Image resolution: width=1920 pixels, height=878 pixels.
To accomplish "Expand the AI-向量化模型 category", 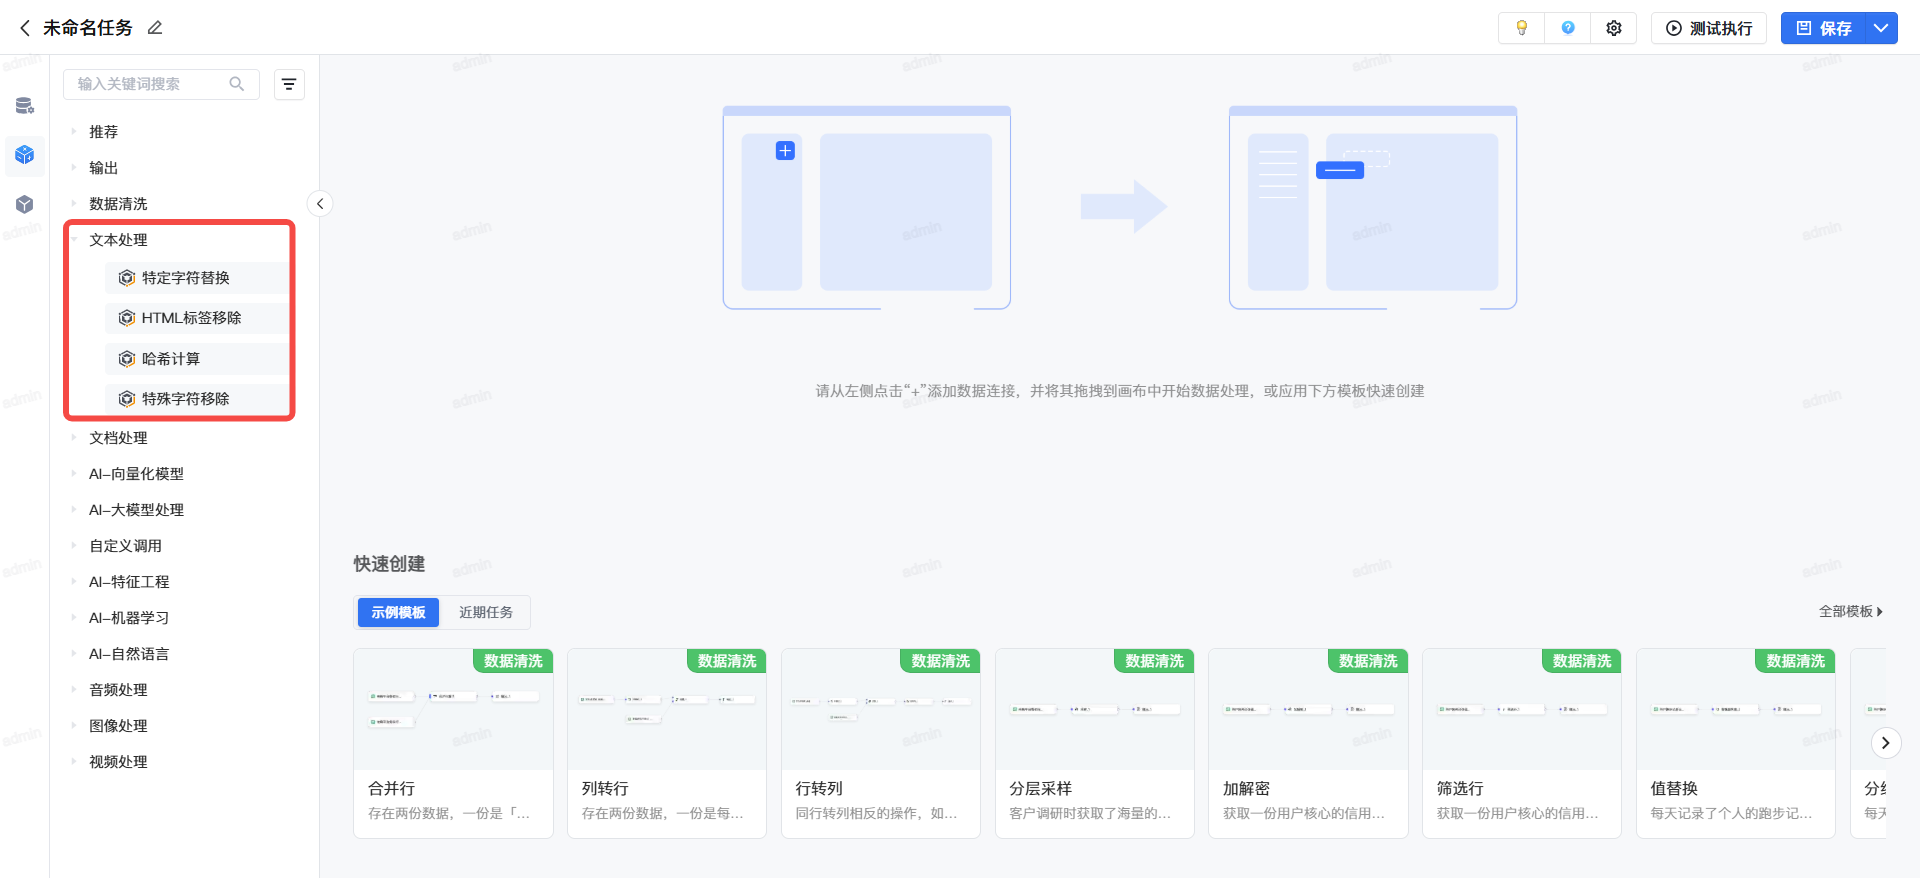I will (x=73, y=474).
